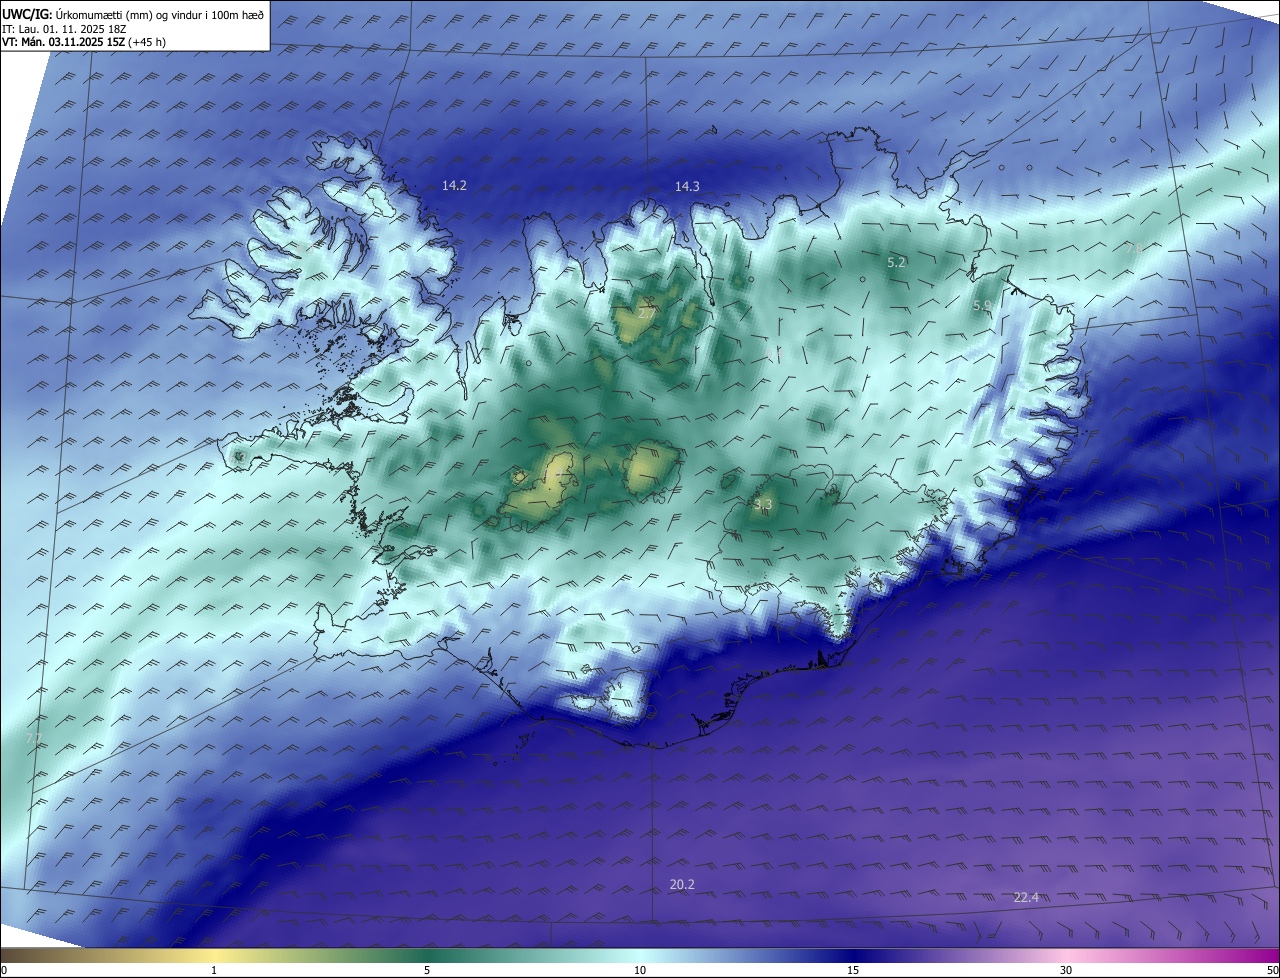Click the title line starting 'UWC/IG: Úrkomumætti (mm)'
The height and width of the screenshot is (978, 1280).
point(134,14)
